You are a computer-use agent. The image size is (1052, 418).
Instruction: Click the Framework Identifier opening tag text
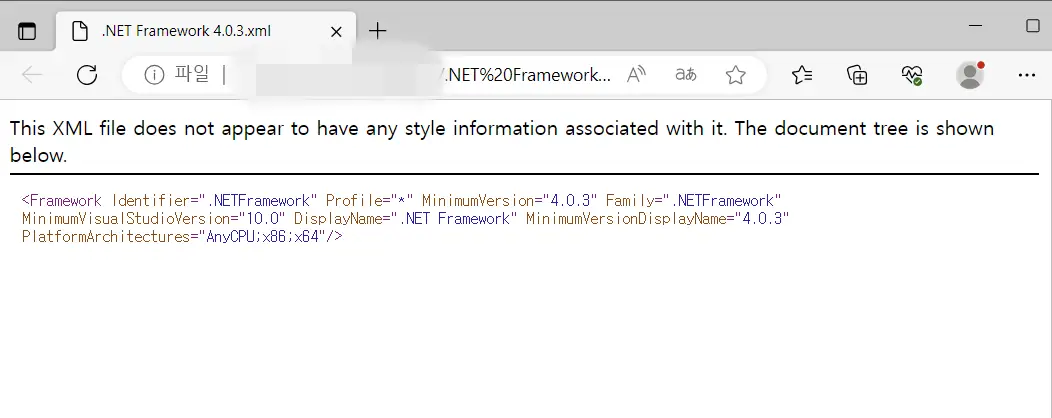pyautogui.click(x=170, y=201)
